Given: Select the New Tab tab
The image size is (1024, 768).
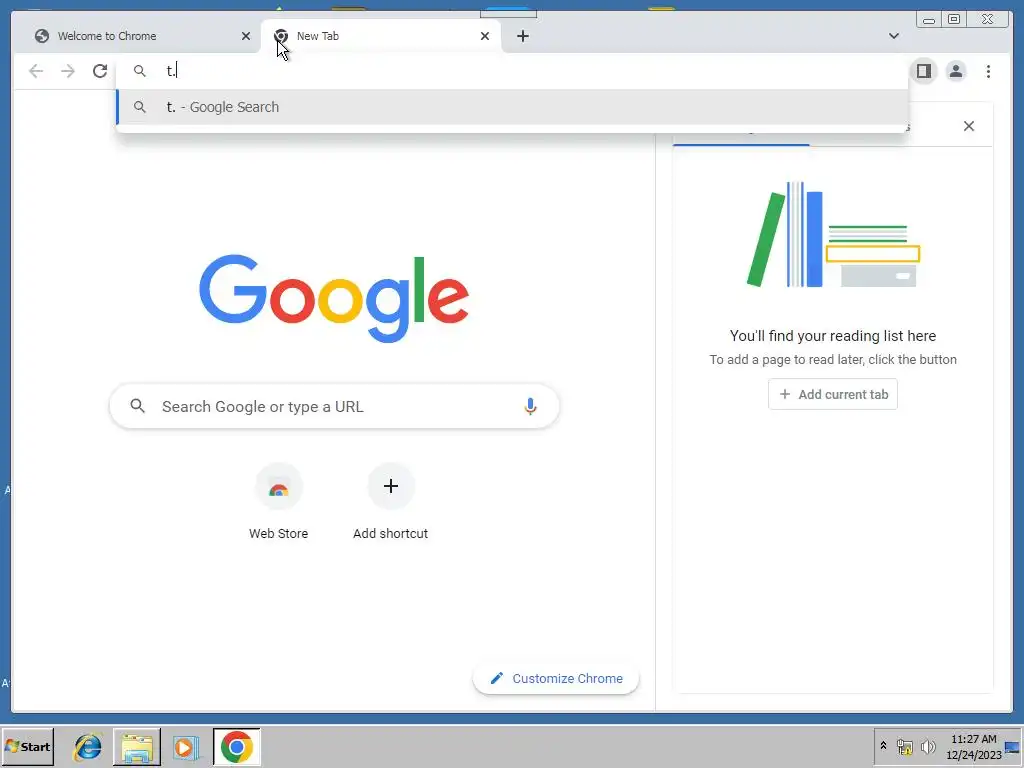Looking at the screenshot, I should [x=379, y=36].
